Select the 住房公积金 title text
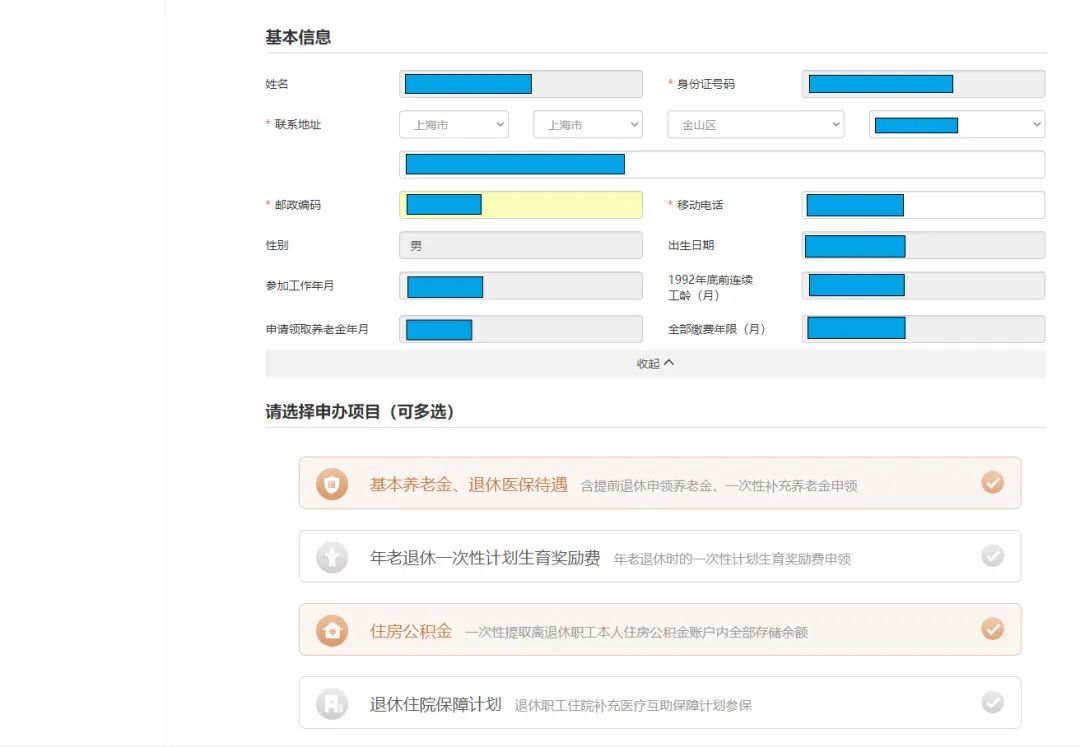The width and height of the screenshot is (1080, 747). pos(411,631)
